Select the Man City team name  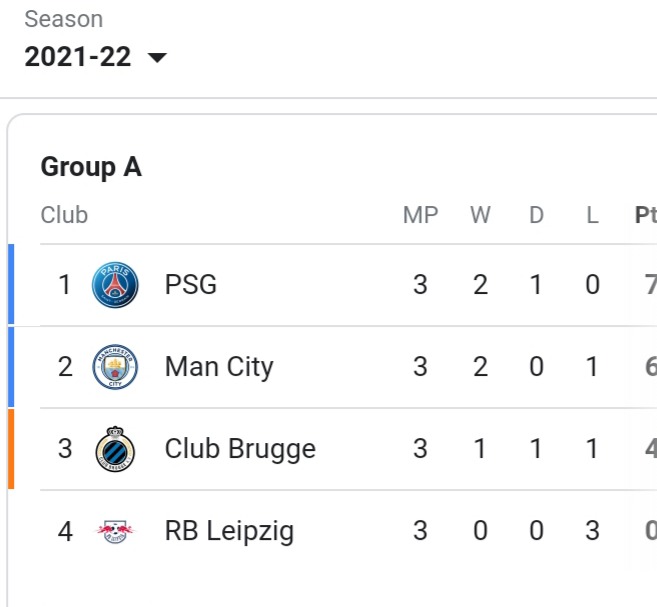pos(219,367)
